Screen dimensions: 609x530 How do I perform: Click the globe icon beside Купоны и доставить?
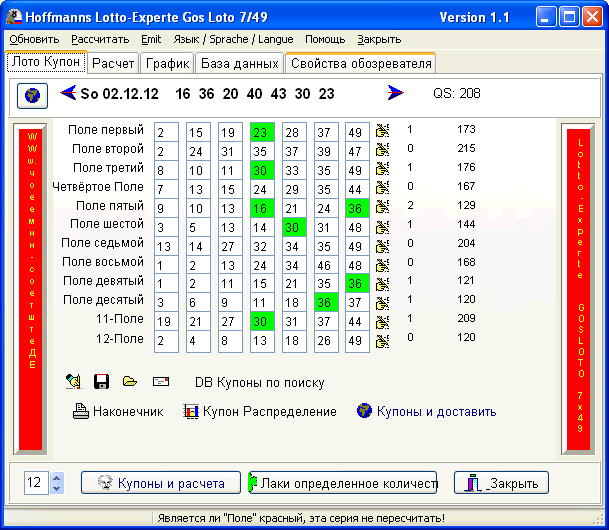point(364,411)
